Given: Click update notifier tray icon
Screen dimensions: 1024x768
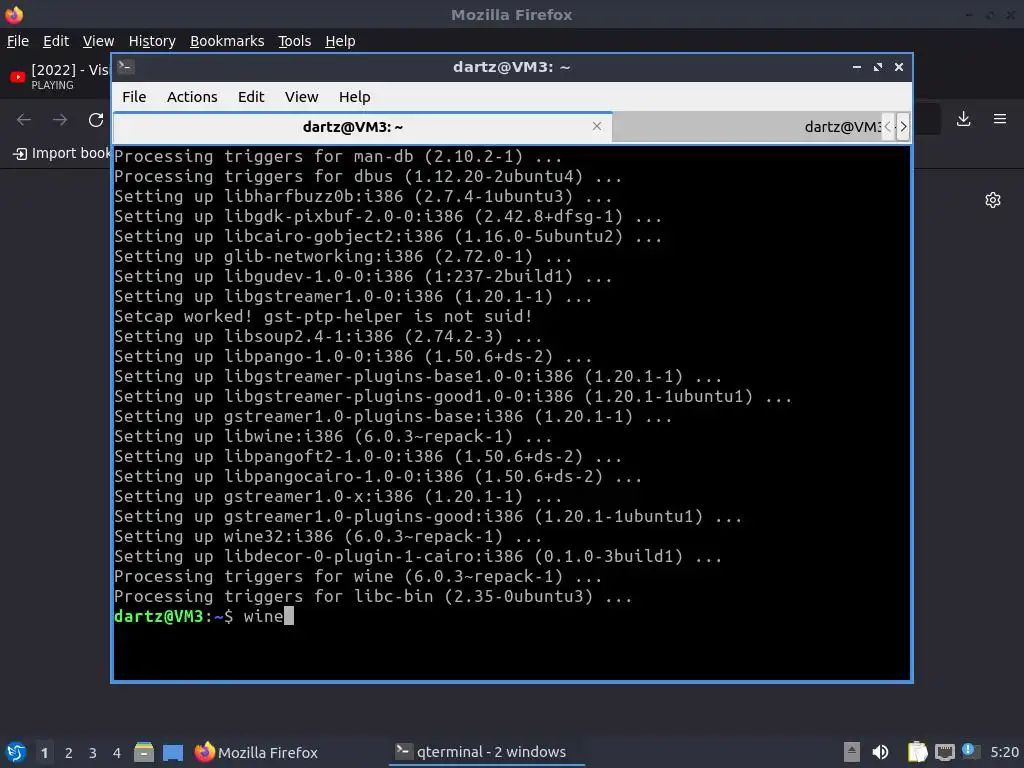Looking at the screenshot, I should pyautogui.click(x=971, y=752).
